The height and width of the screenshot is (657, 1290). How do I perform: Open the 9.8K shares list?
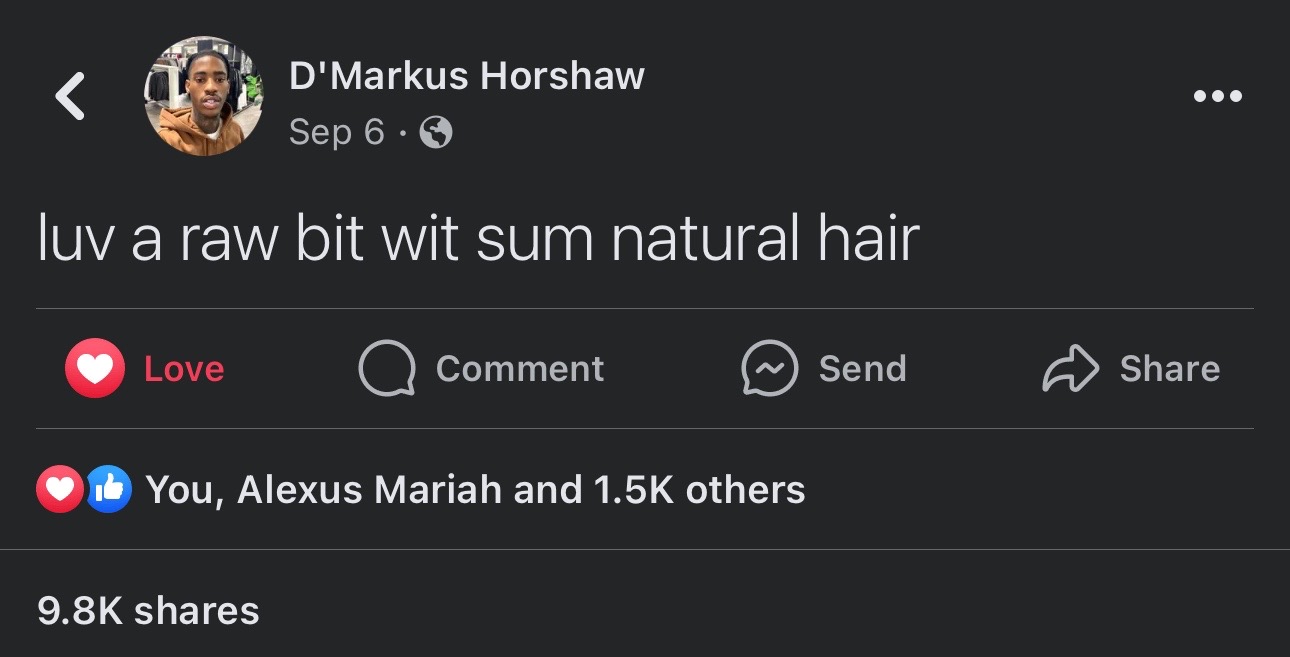(148, 610)
